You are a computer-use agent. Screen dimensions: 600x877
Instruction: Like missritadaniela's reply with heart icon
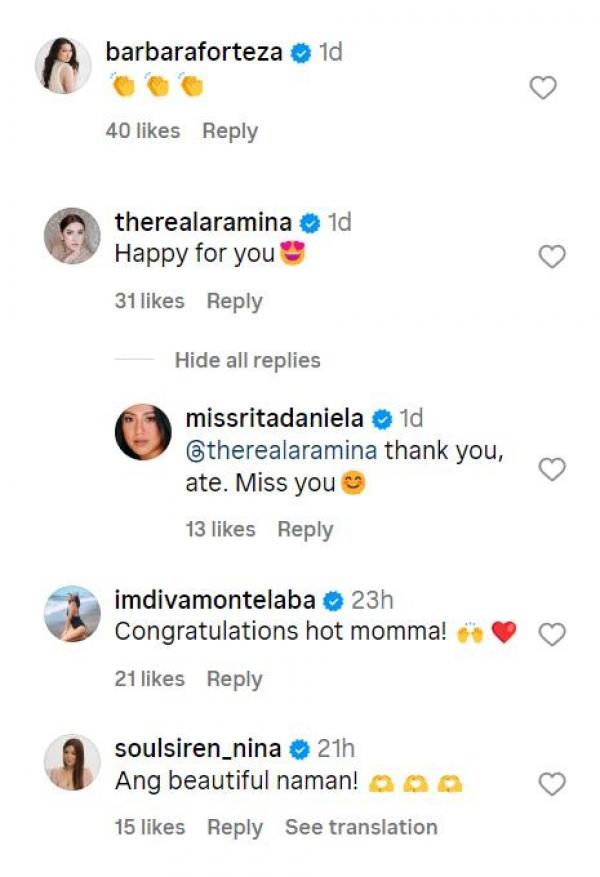coord(552,469)
